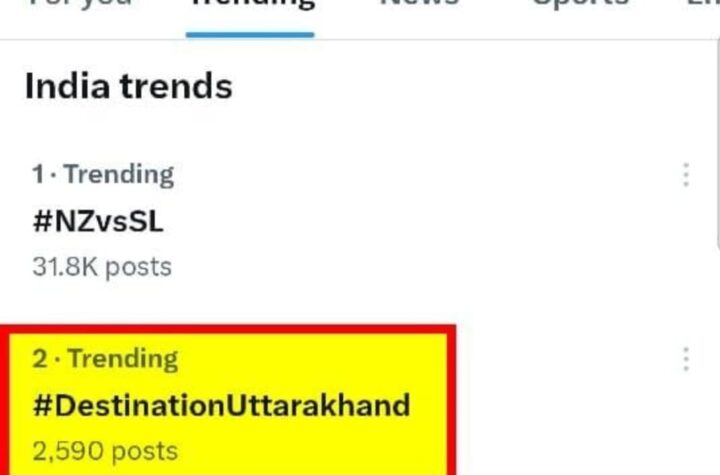Click the blue underline beneath the Trending tab
The height and width of the screenshot is (475, 720).
[x=250, y=34]
